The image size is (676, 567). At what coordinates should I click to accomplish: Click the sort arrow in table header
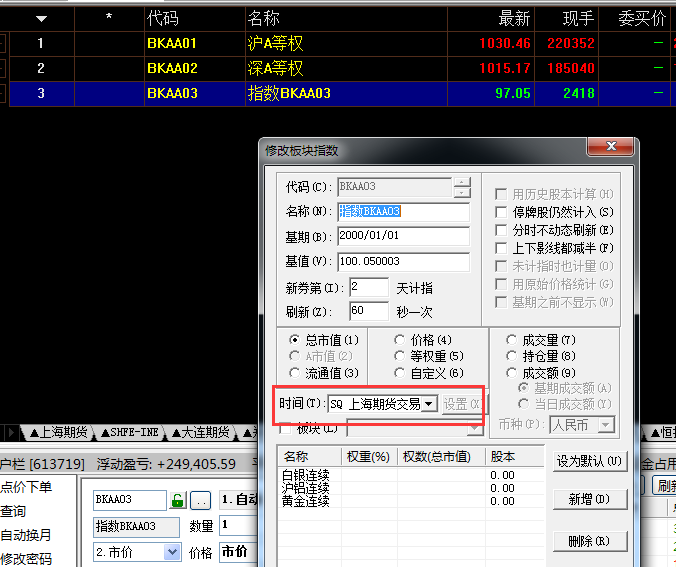41,18
